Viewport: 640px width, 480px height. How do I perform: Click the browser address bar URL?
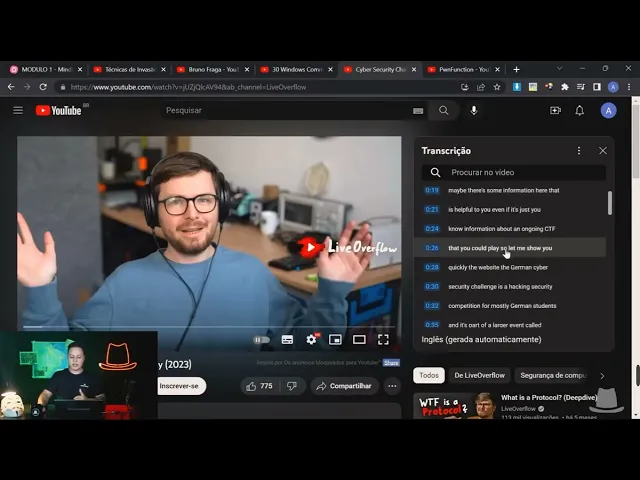coord(188,87)
